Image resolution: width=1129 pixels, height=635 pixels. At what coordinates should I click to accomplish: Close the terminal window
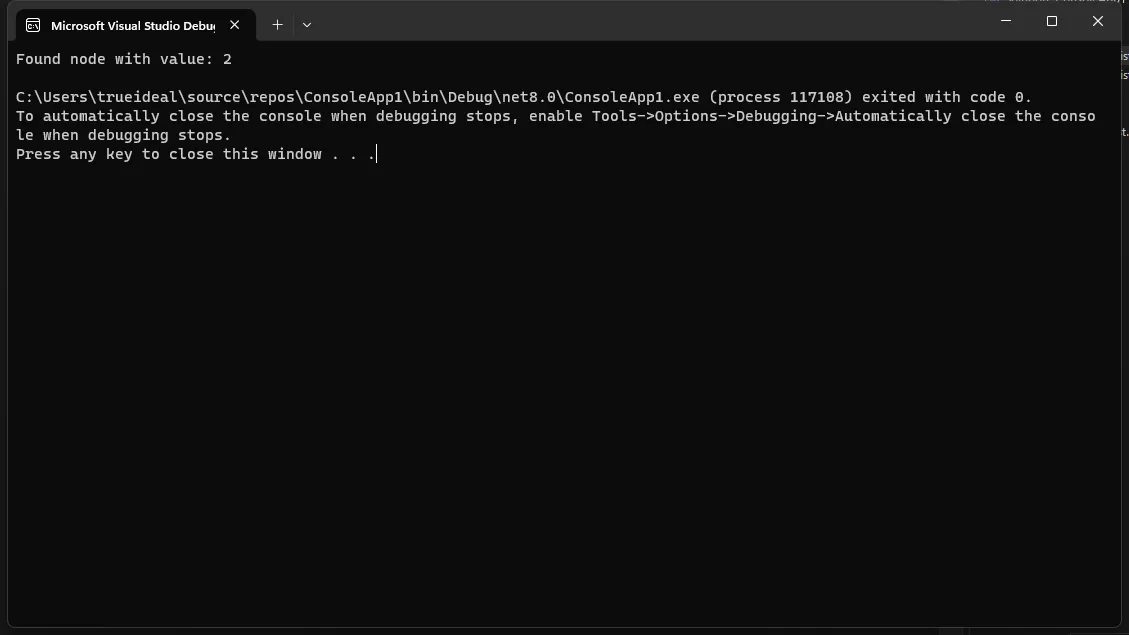(x=1098, y=21)
